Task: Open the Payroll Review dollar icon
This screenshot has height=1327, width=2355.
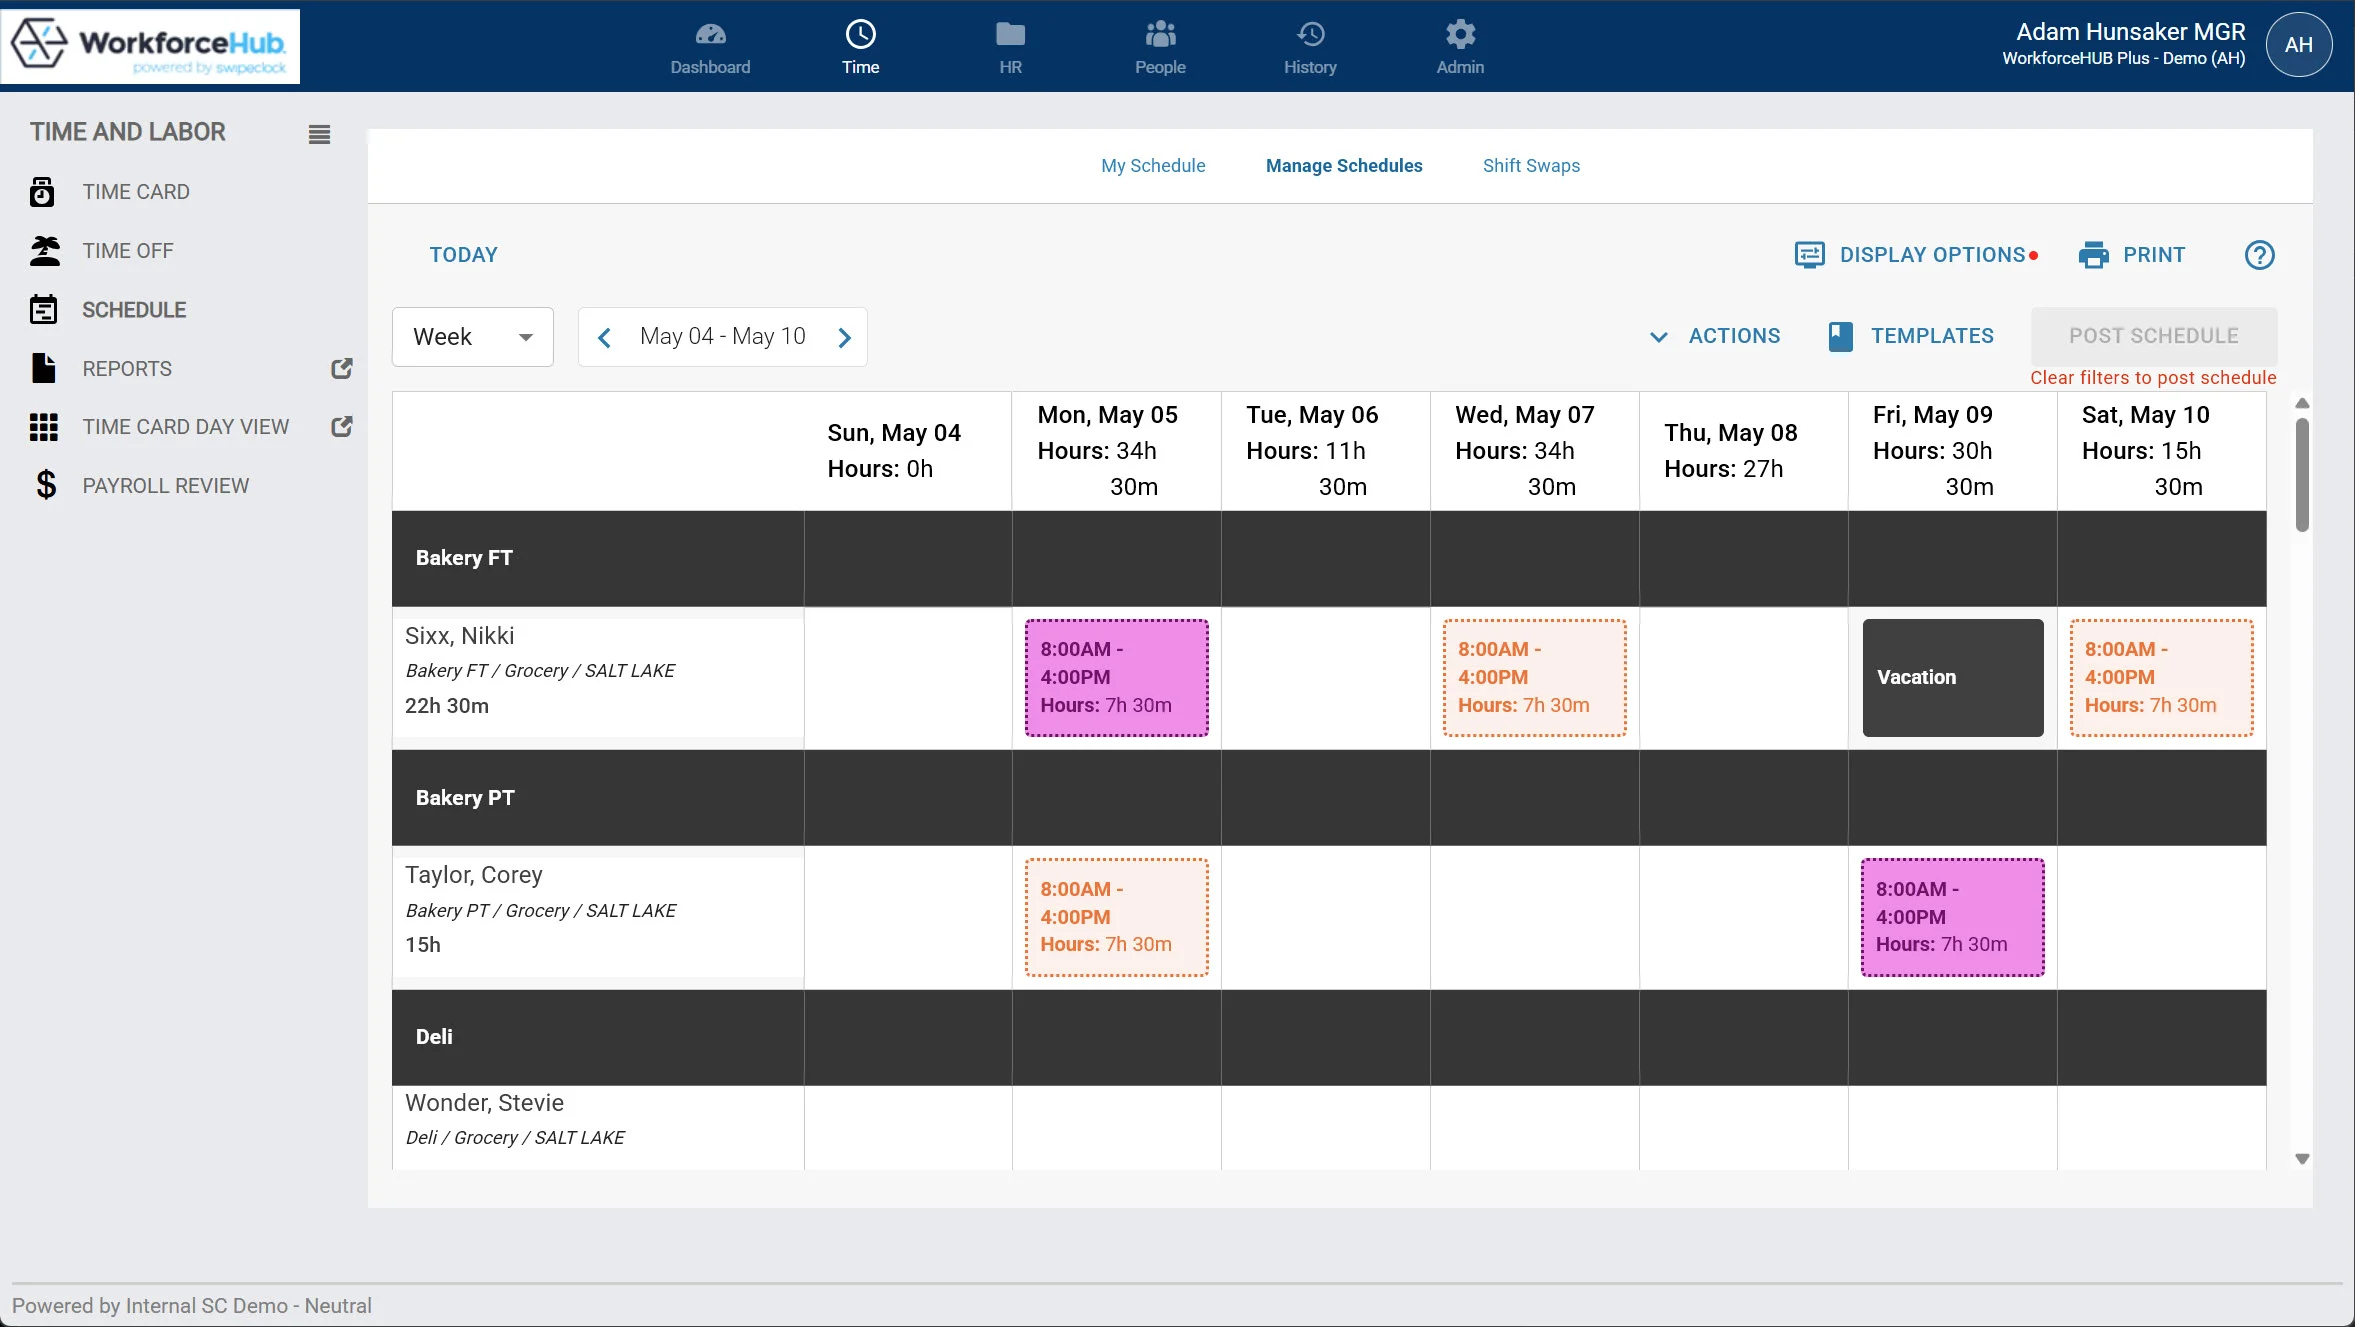Action: point(46,486)
